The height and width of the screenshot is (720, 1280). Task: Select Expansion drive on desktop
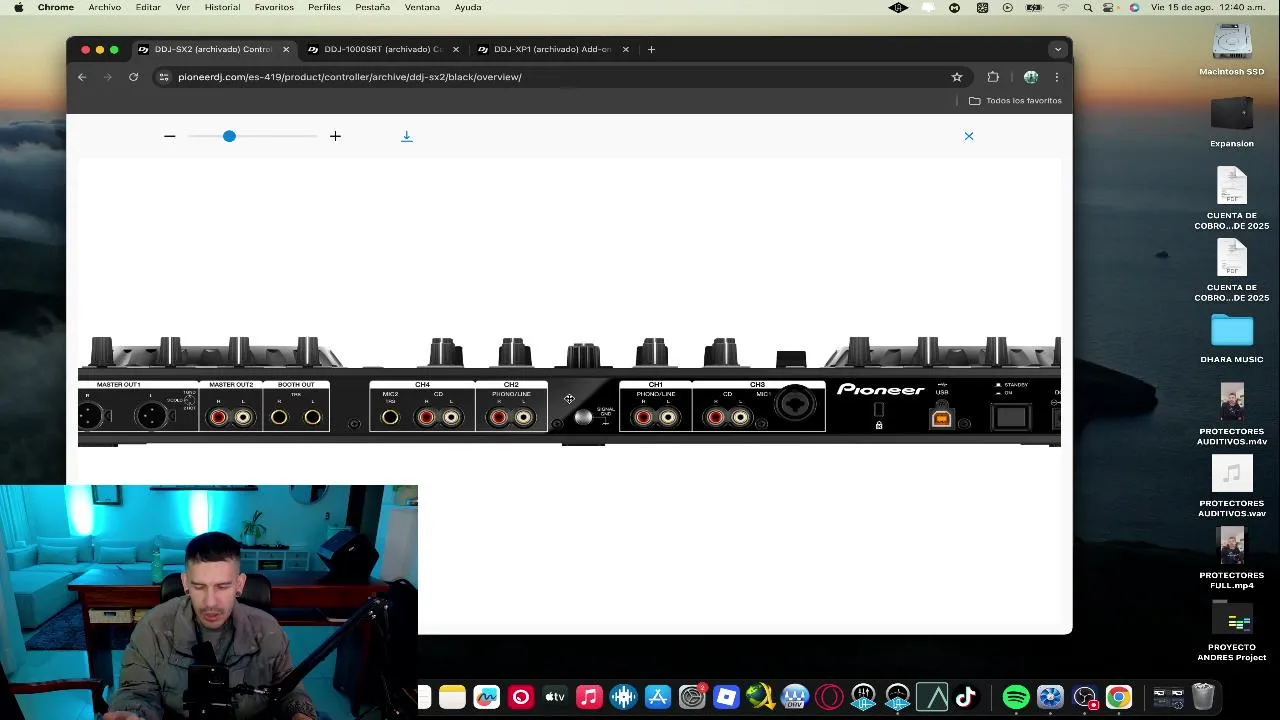tap(1232, 122)
